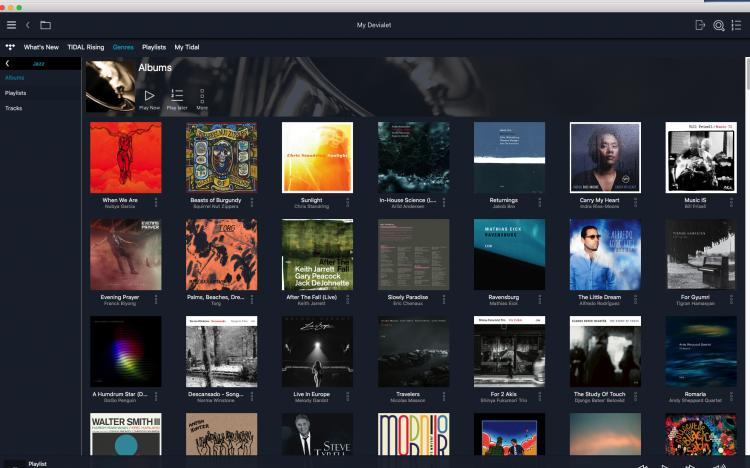Click the Travelers album title
The width and height of the screenshot is (750, 468).
coord(408,394)
